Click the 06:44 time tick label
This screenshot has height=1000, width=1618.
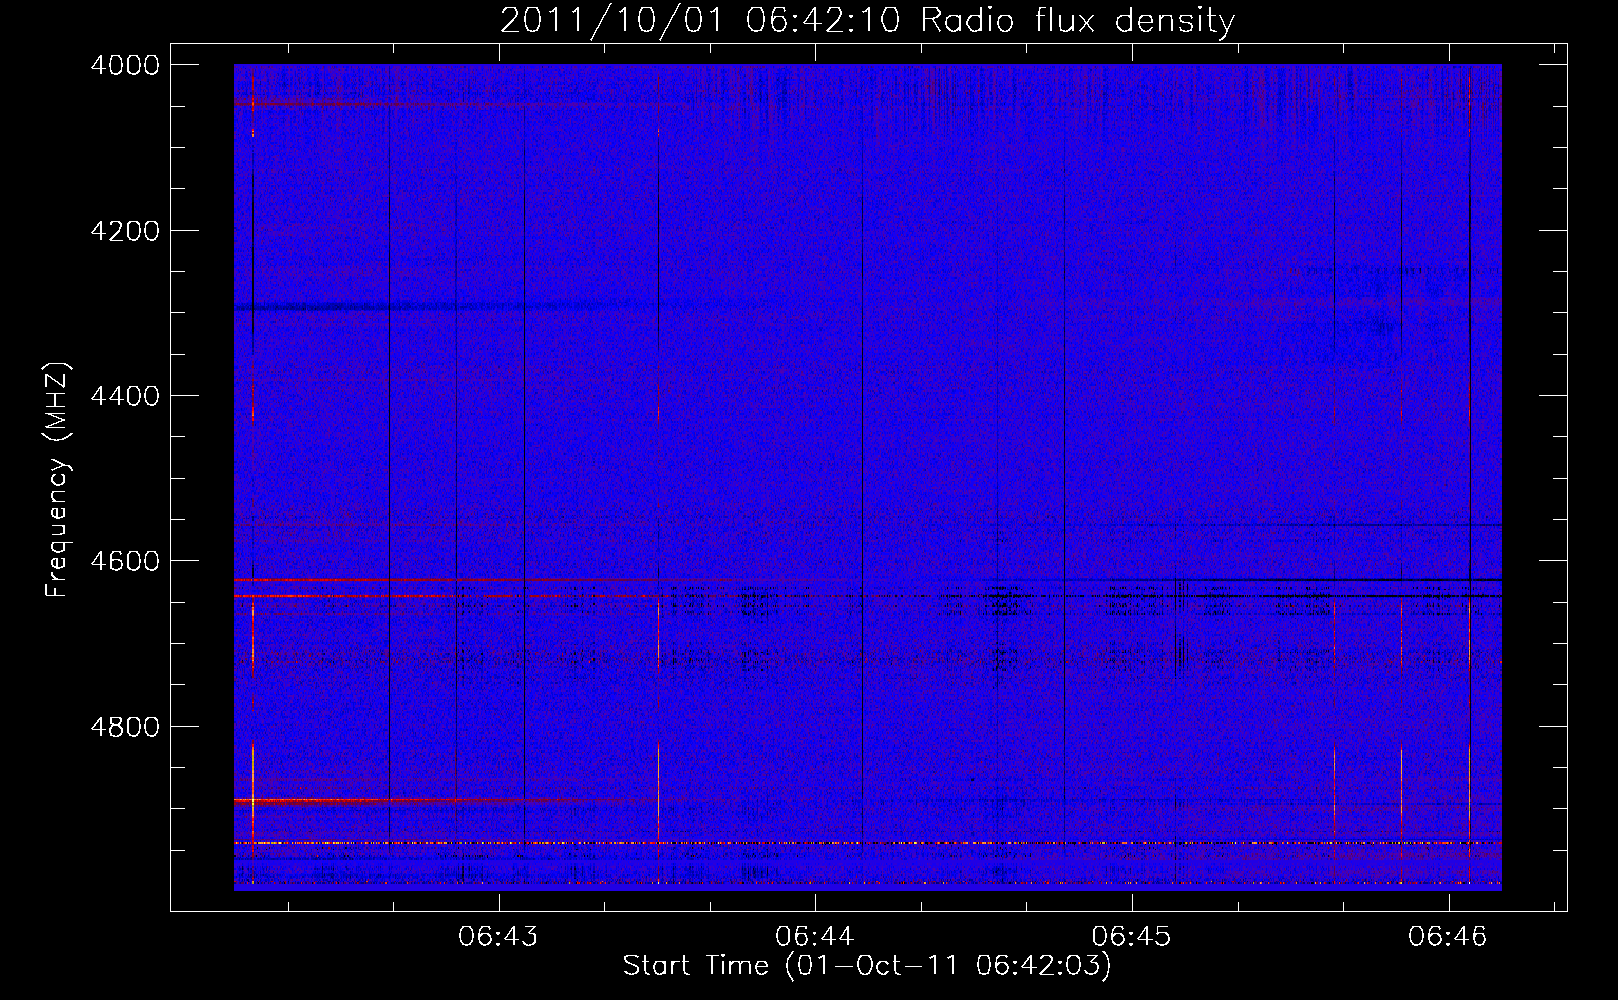pyautogui.click(x=815, y=937)
